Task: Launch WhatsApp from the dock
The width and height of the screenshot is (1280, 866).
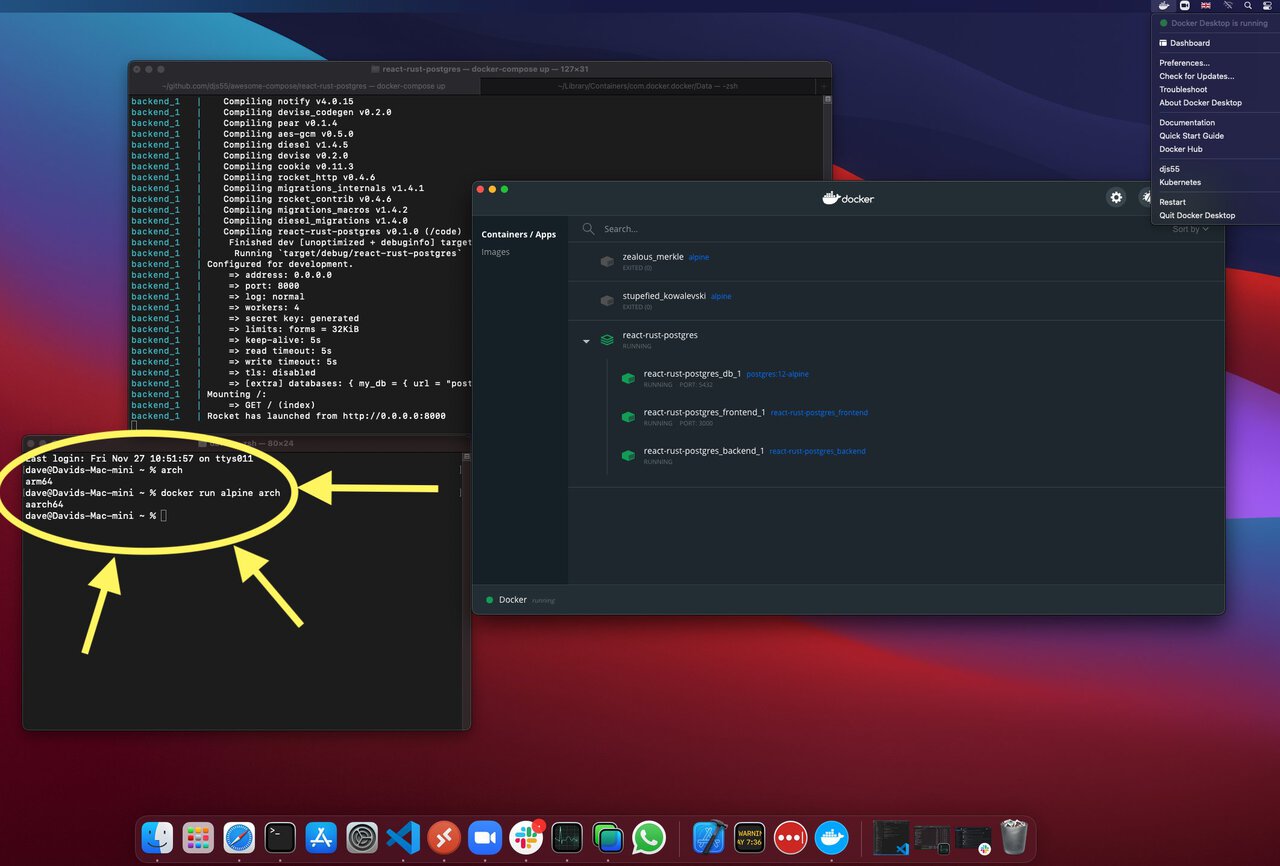Action: [x=649, y=837]
